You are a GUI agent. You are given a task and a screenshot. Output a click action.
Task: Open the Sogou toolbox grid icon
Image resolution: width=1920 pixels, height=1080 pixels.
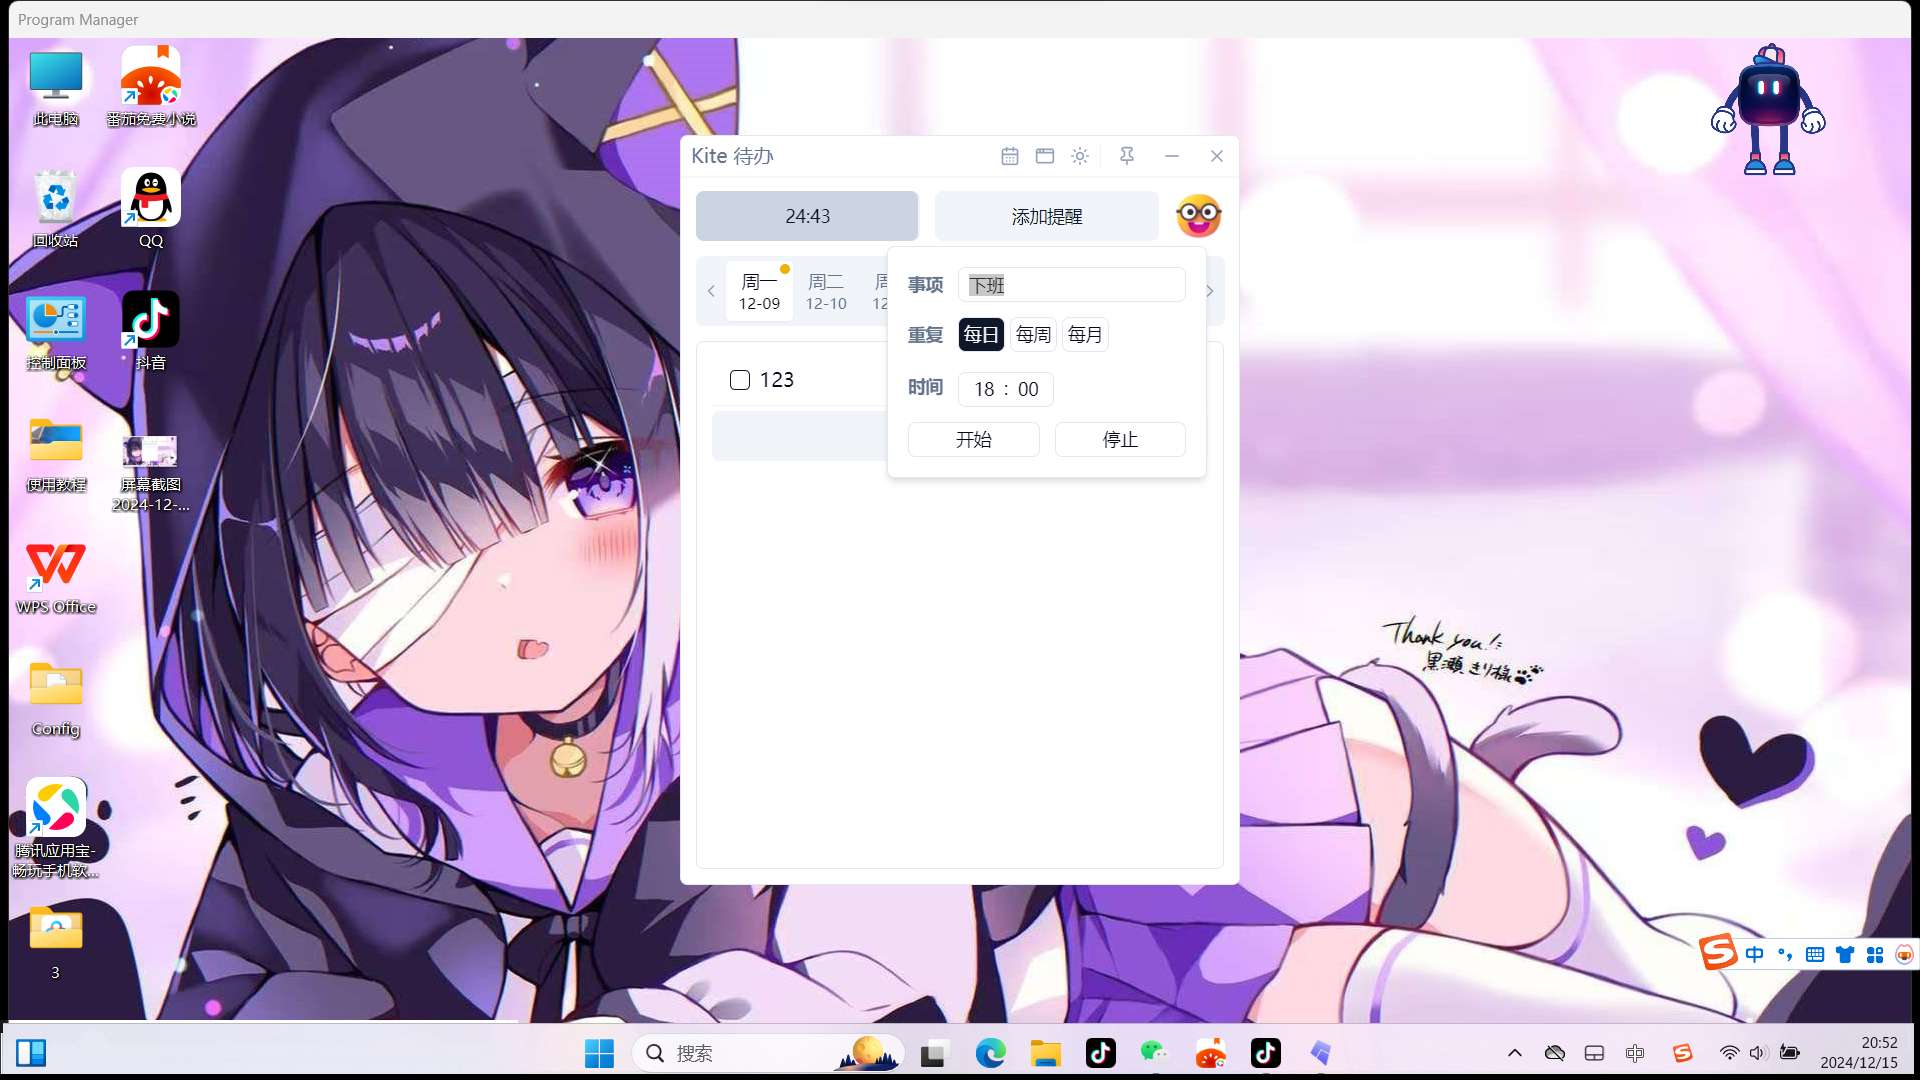pyautogui.click(x=1875, y=954)
